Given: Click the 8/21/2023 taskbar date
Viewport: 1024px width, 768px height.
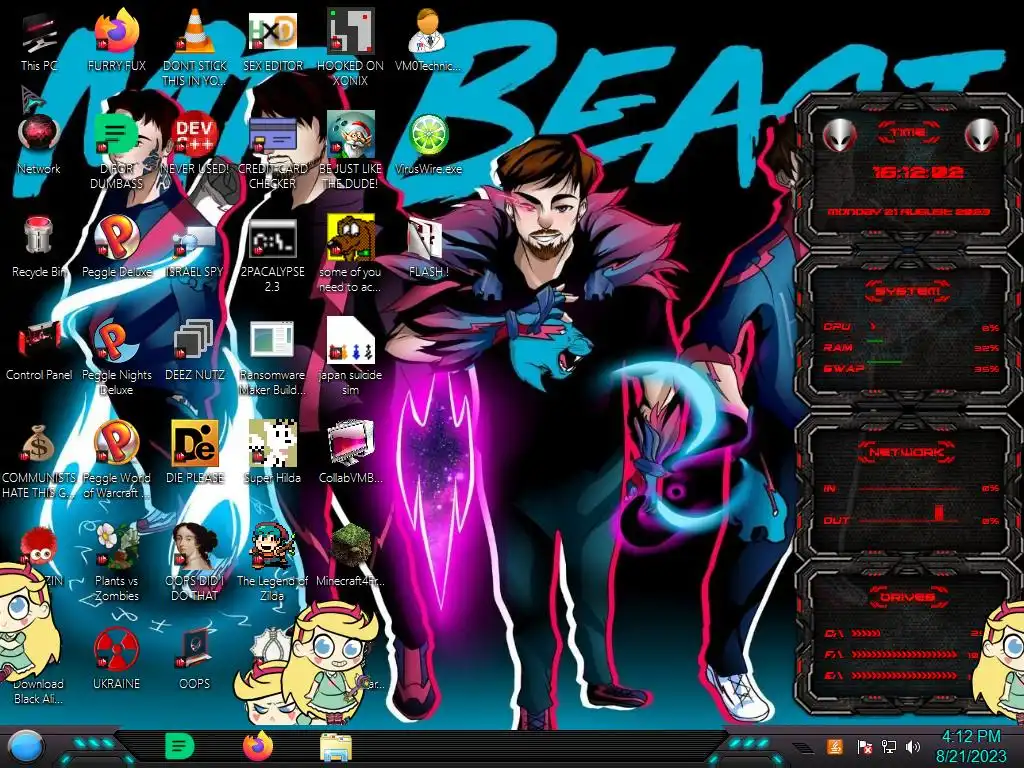Looking at the screenshot, I should (970, 757).
